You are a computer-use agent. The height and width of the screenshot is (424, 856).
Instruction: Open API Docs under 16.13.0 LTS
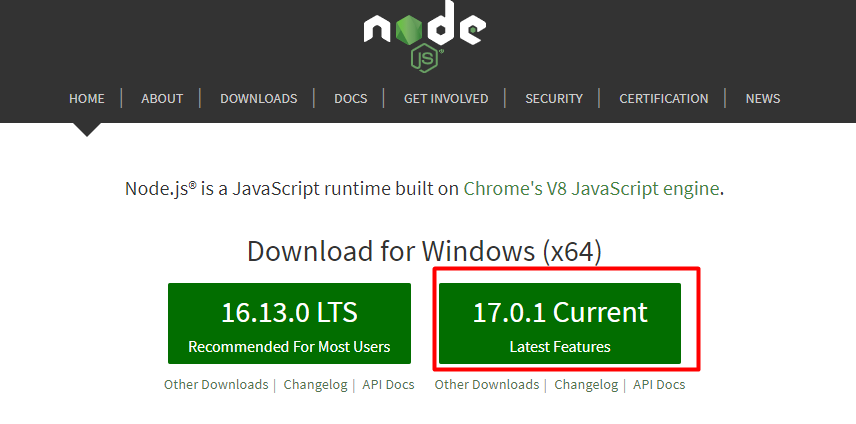click(x=388, y=385)
